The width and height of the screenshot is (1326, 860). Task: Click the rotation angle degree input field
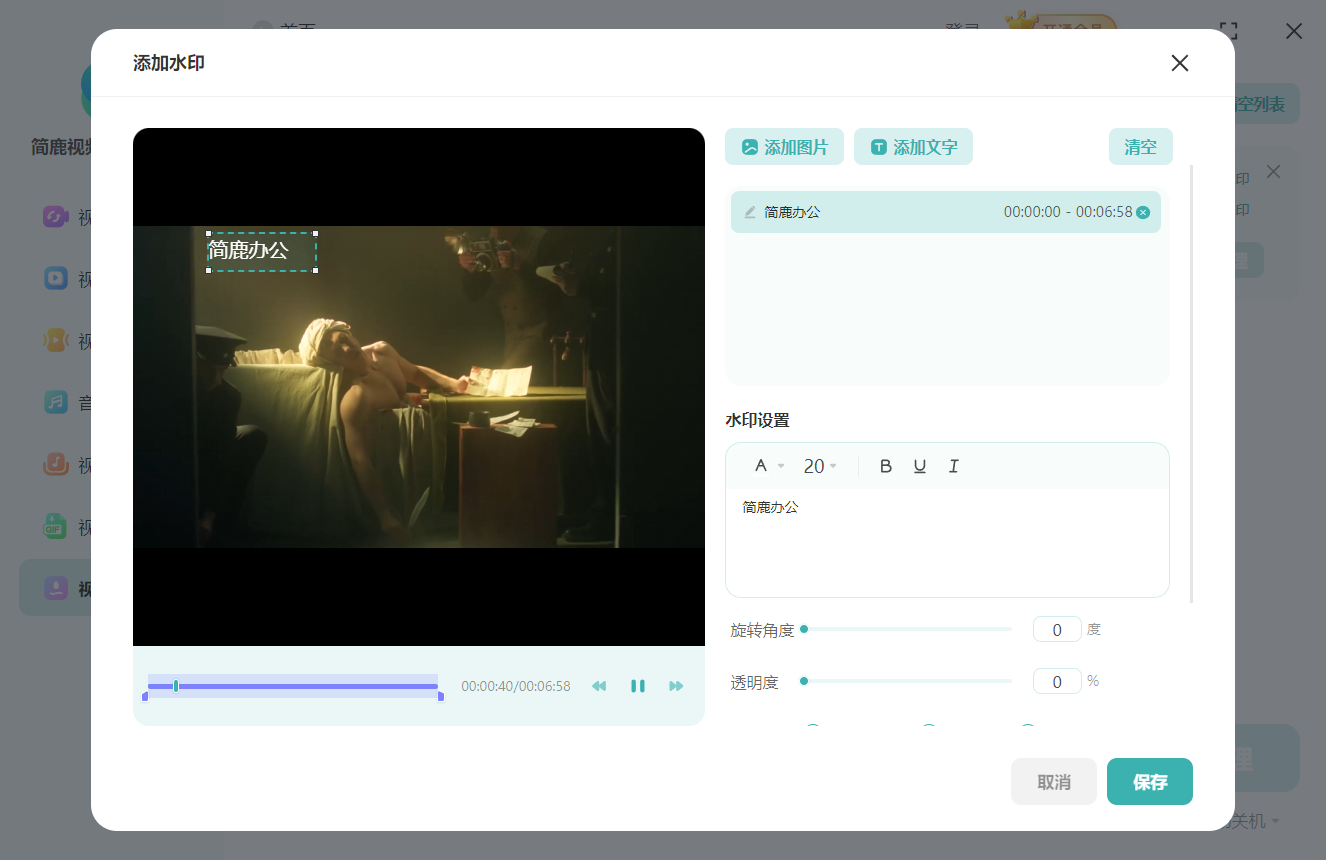coord(1056,629)
